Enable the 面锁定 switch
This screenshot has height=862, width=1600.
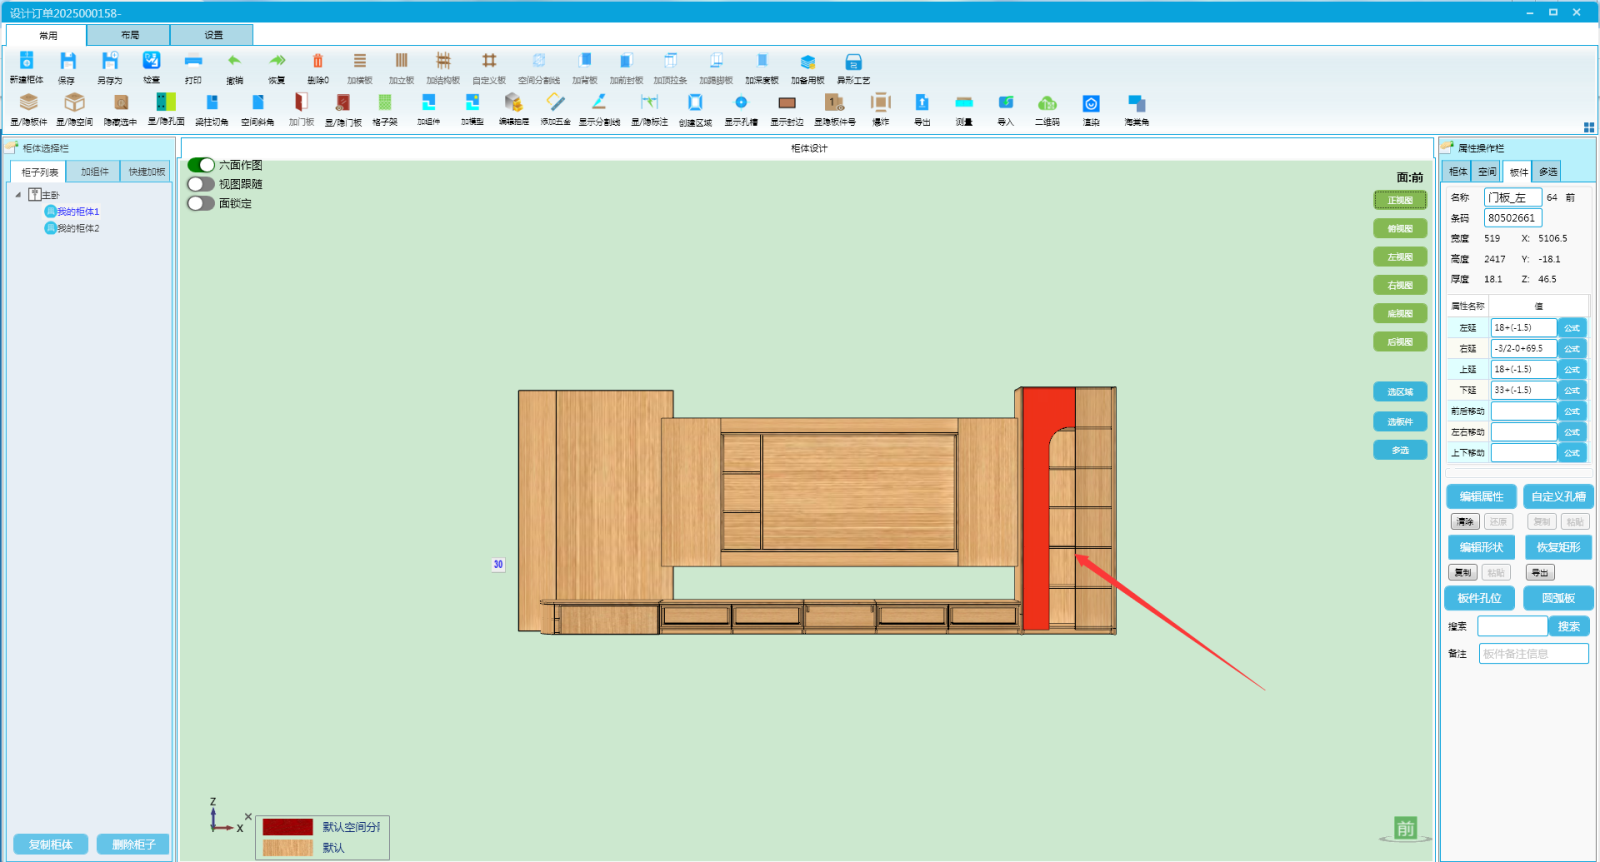pyautogui.click(x=201, y=203)
